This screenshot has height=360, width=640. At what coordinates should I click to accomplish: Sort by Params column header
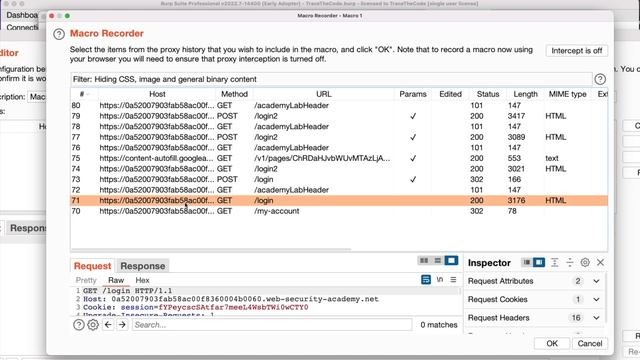(x=413, y=94)
